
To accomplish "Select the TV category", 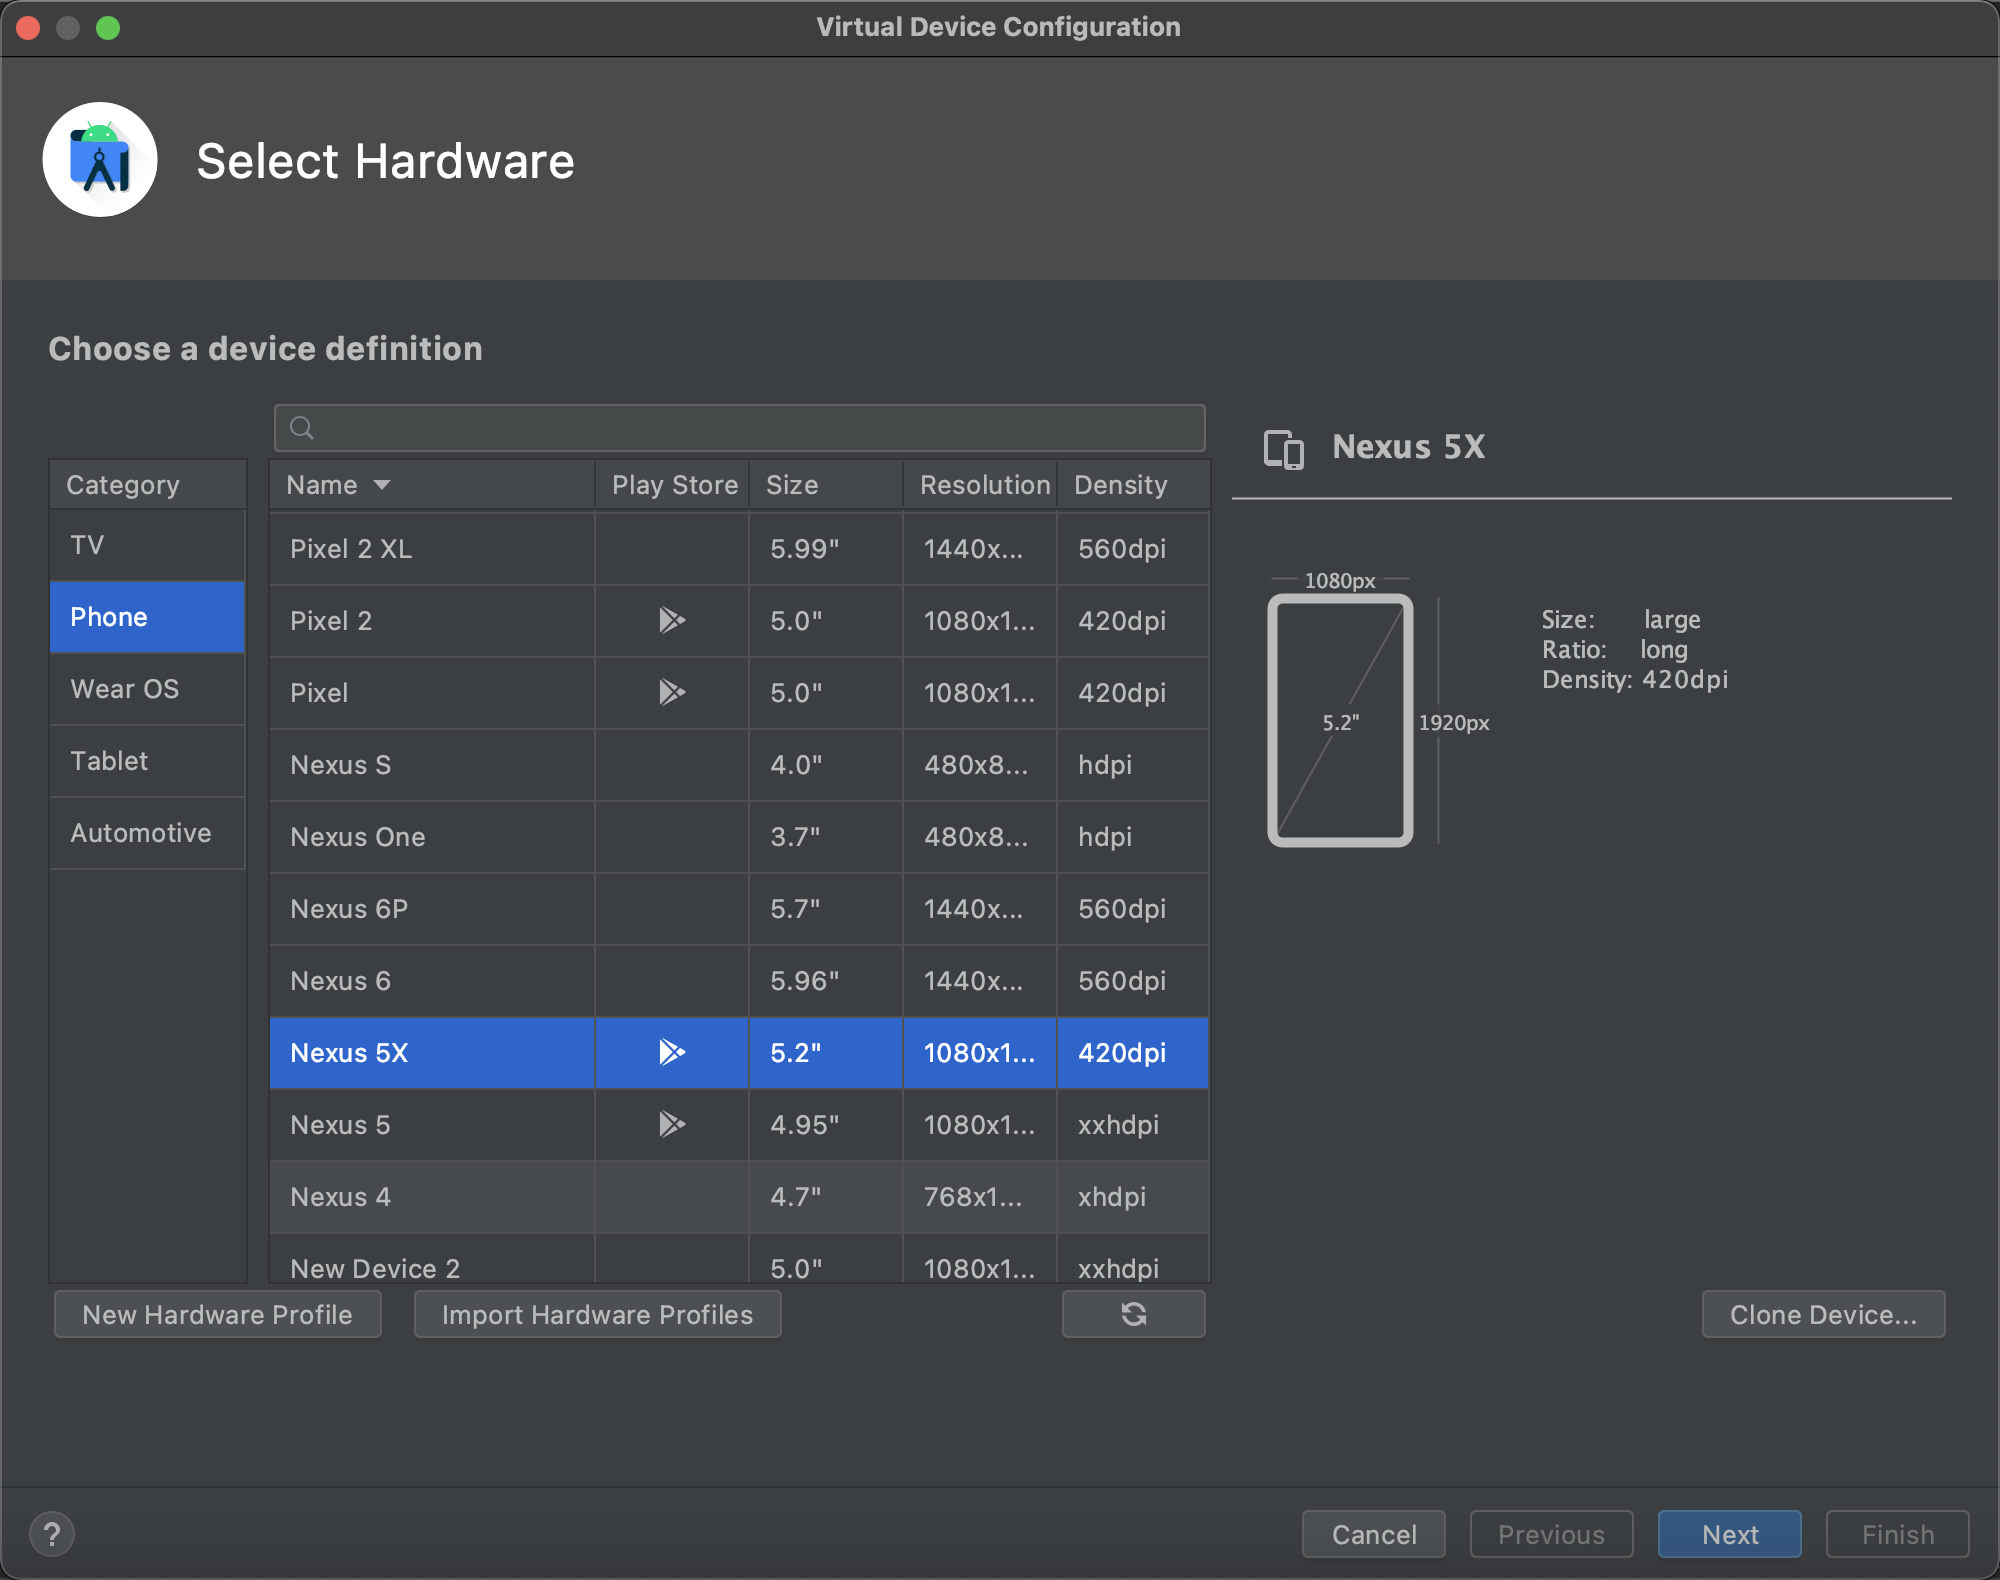I will 147,545.
